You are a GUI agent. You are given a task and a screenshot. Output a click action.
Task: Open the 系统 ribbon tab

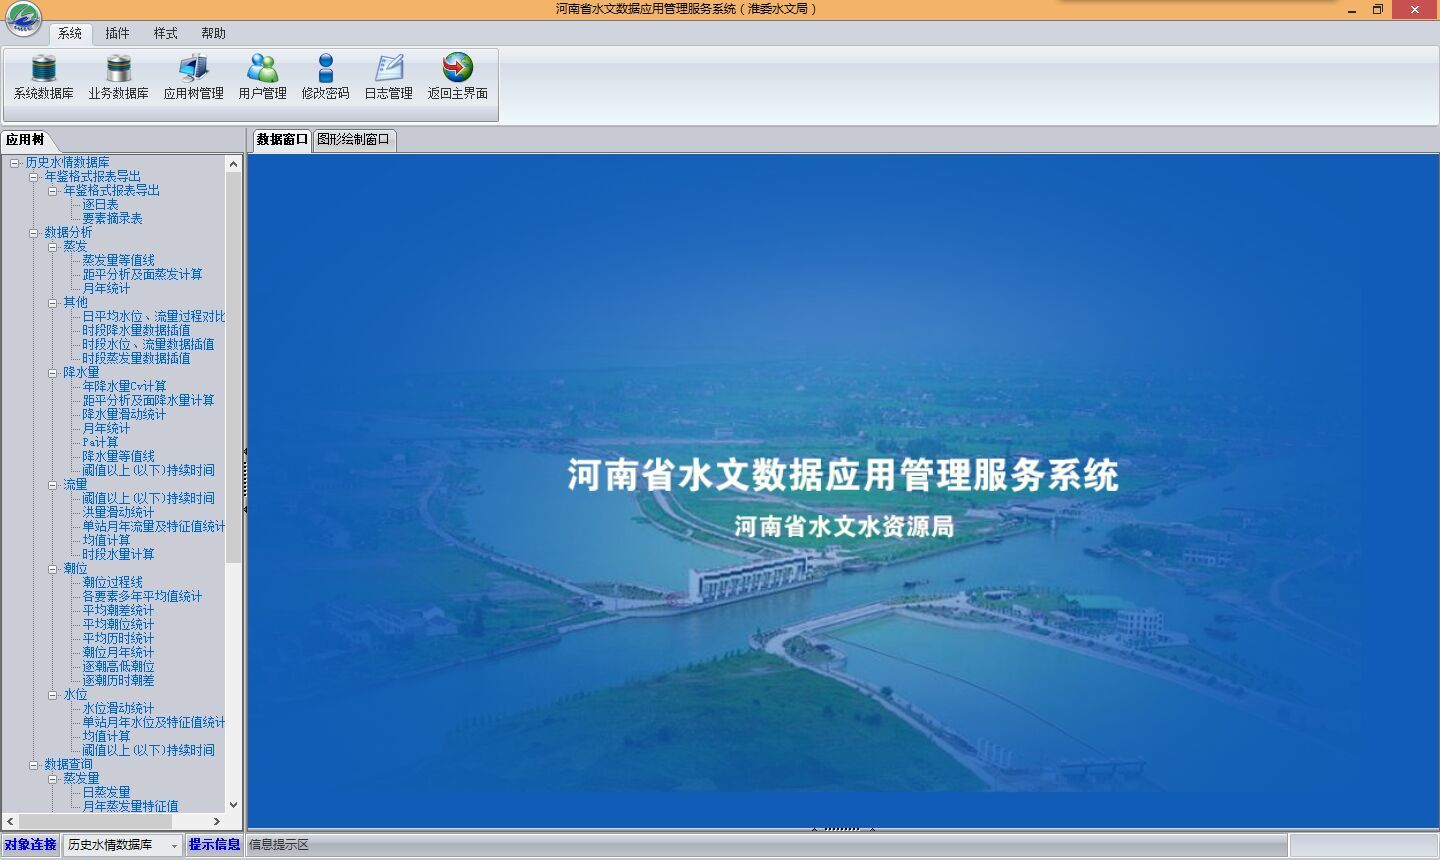[70, 33]
